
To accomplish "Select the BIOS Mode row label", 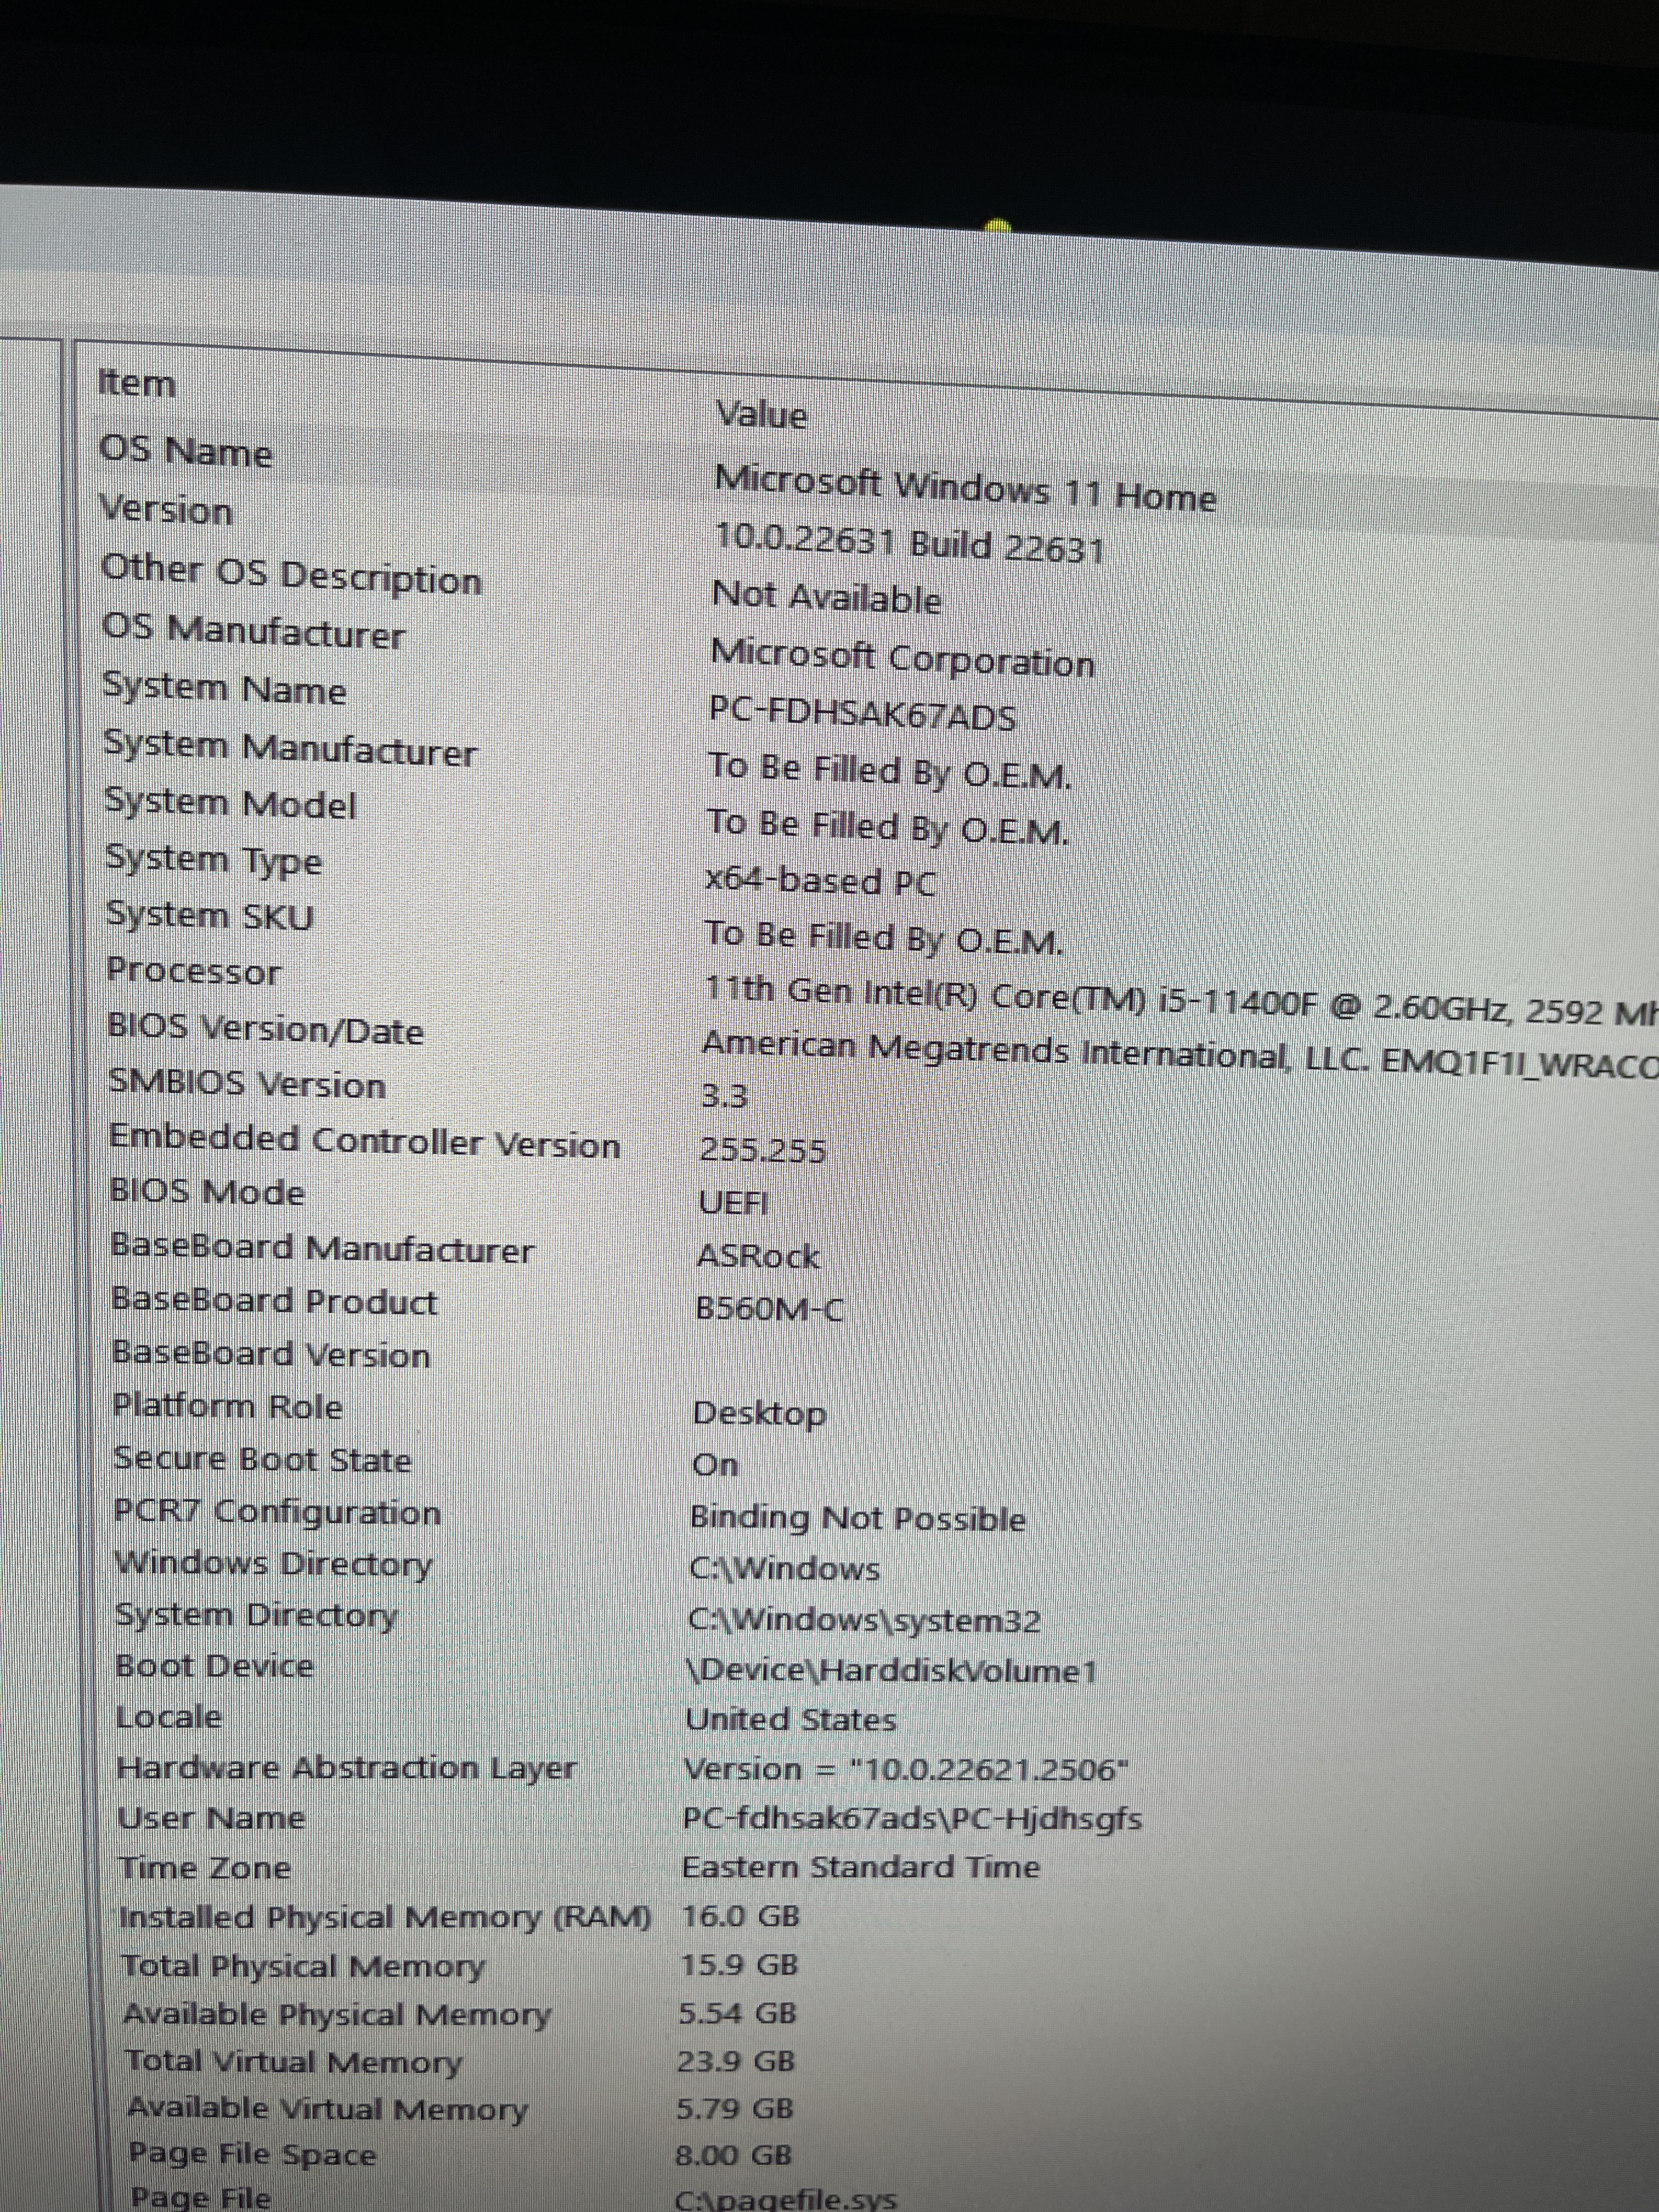I will click(x=207, y=1191).
